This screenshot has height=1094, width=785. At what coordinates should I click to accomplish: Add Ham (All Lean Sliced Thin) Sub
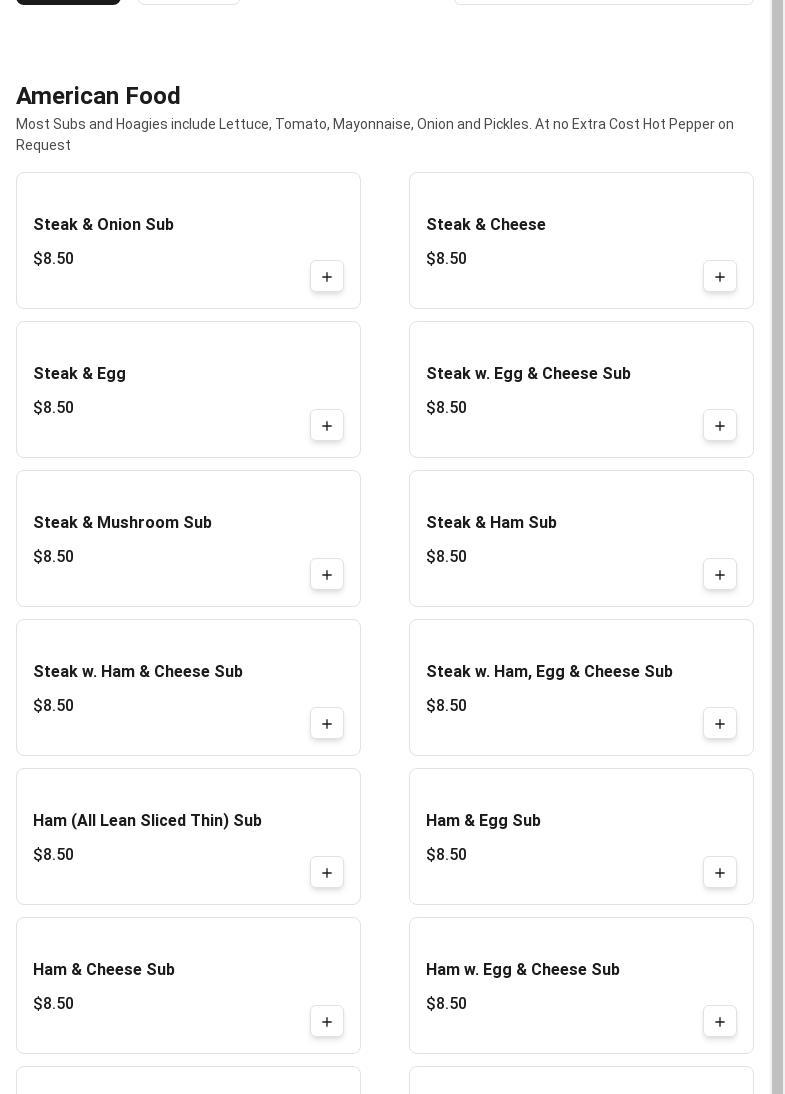(327, 873)
